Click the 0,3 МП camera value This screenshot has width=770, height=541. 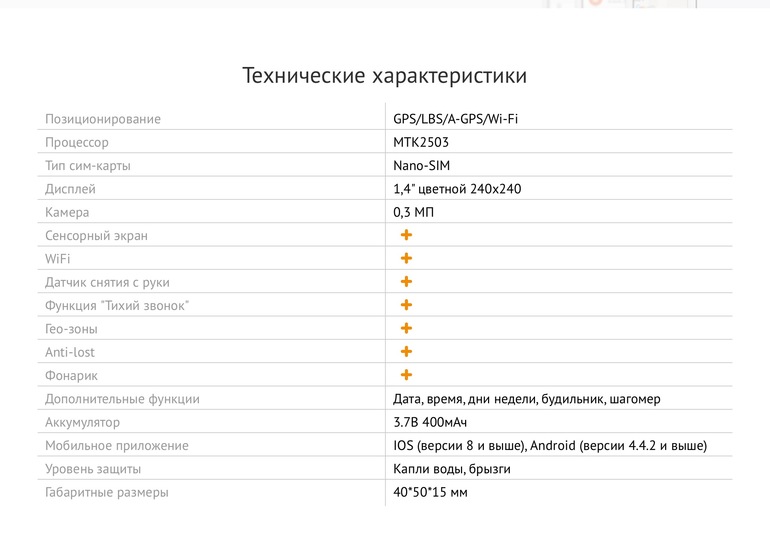pyautogui.click(x=413, y=212)
